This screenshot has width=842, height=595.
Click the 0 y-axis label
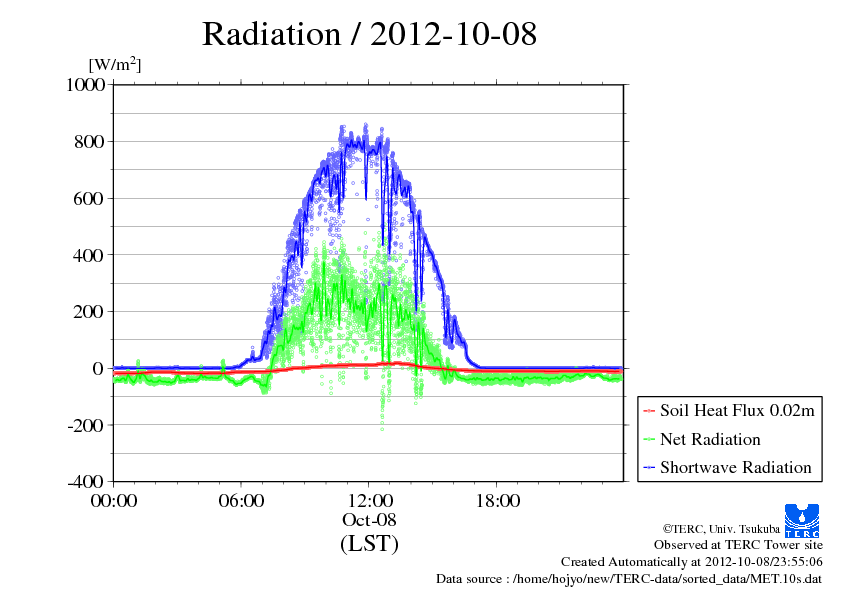(x=98, y=369)
